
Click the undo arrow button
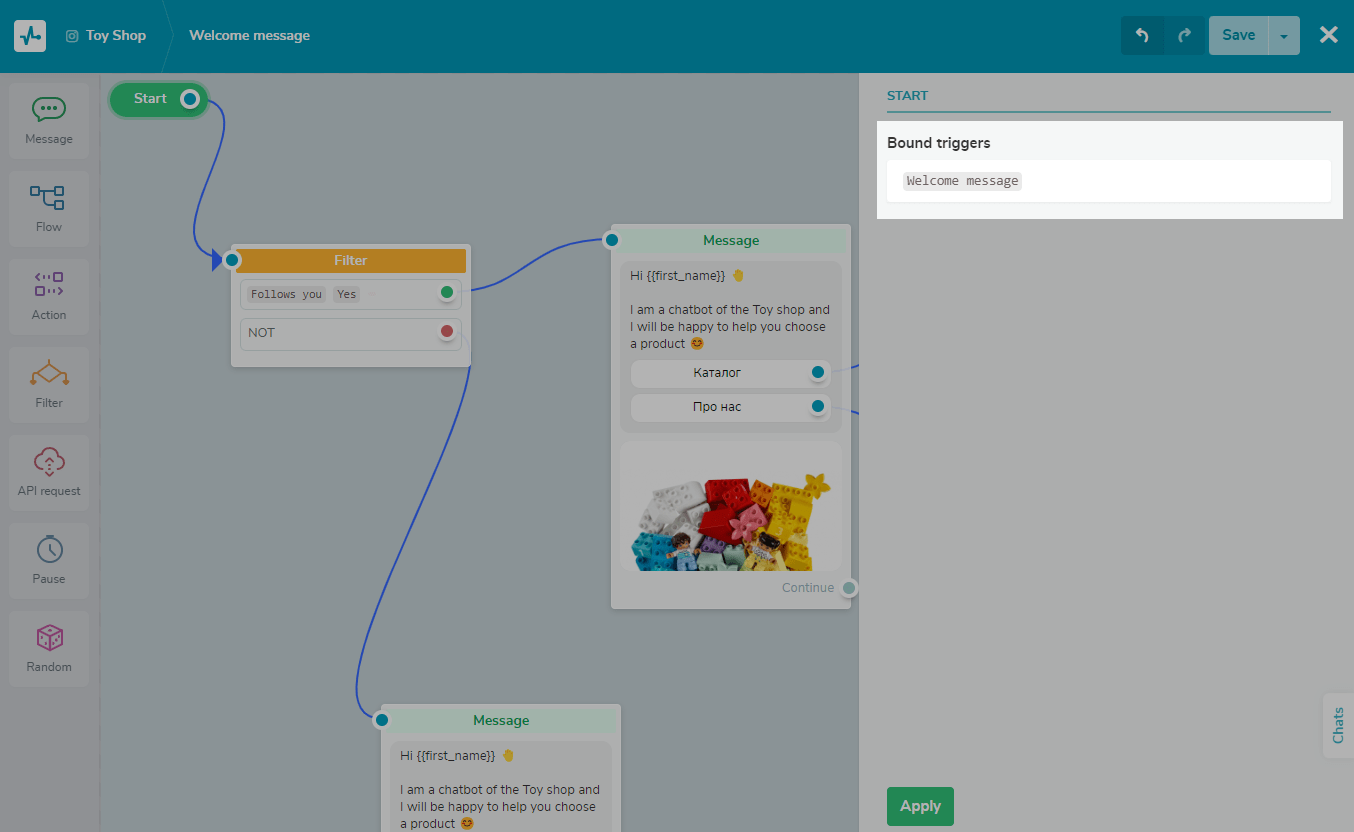point(1142,35)
